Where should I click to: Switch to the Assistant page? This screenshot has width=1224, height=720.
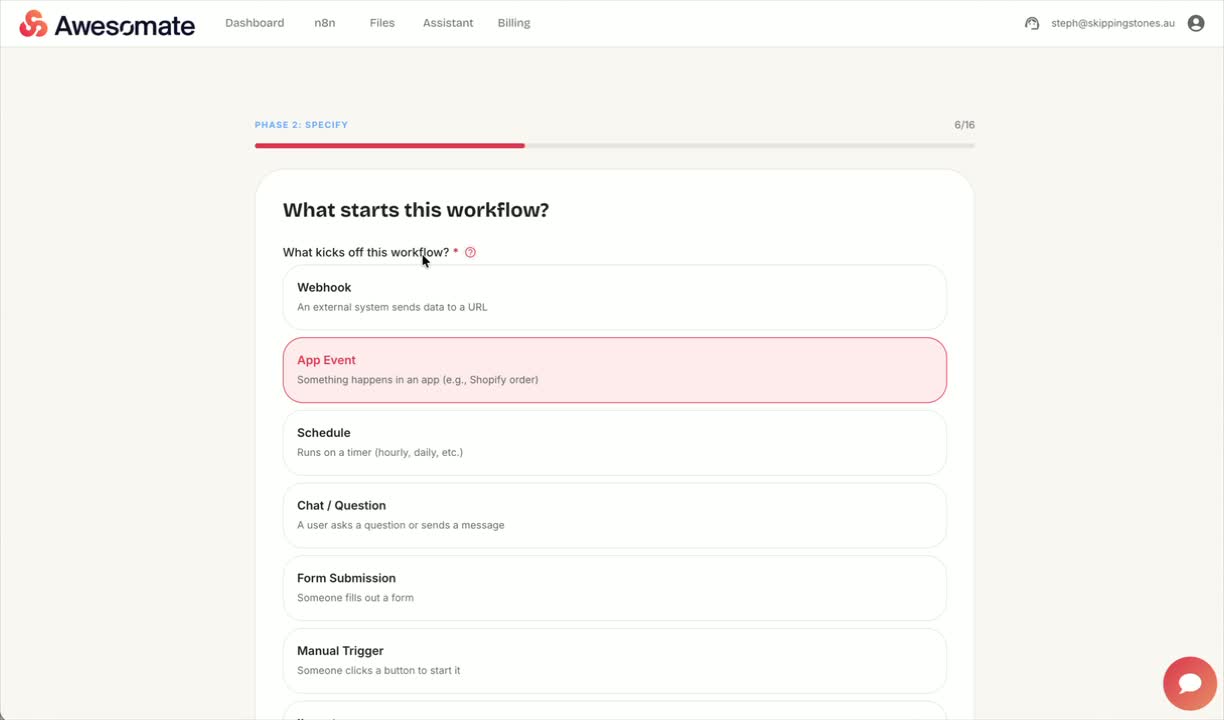[448, 23]
